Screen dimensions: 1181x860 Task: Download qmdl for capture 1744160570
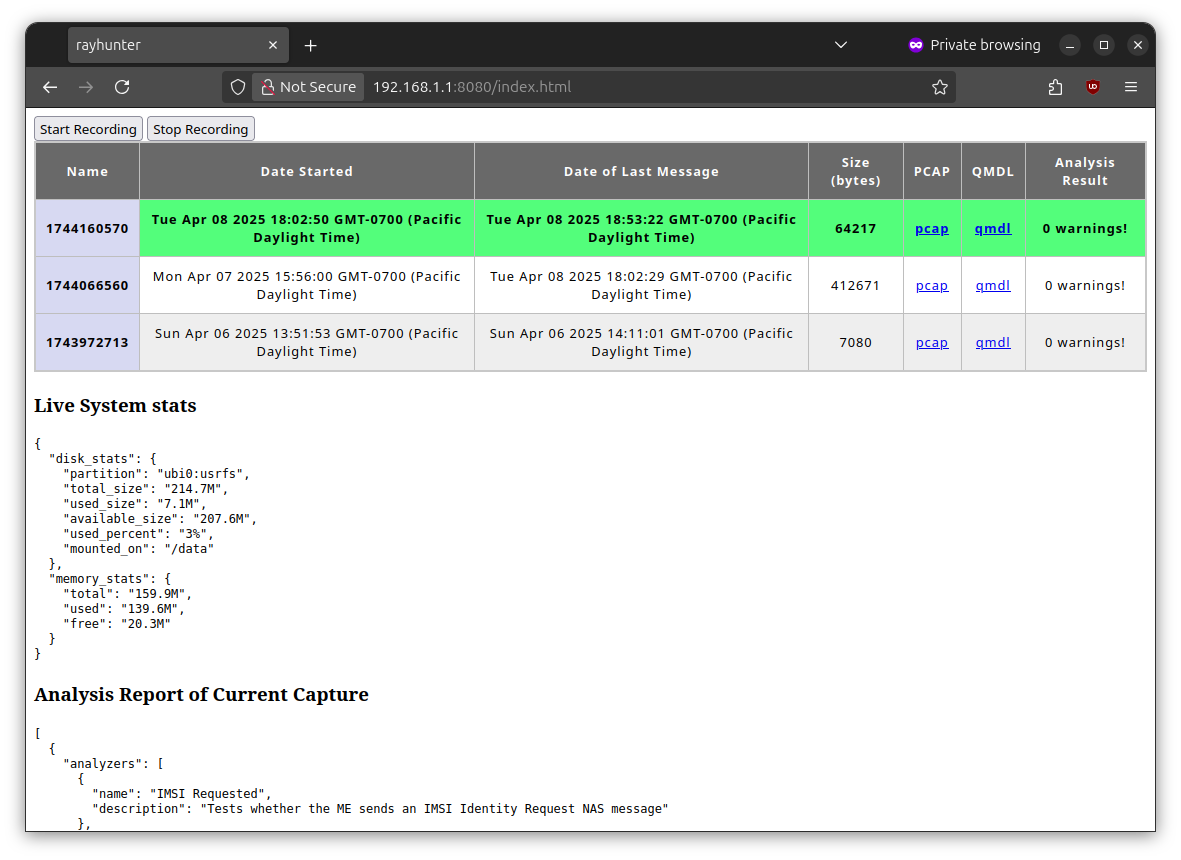click(993, 228)
